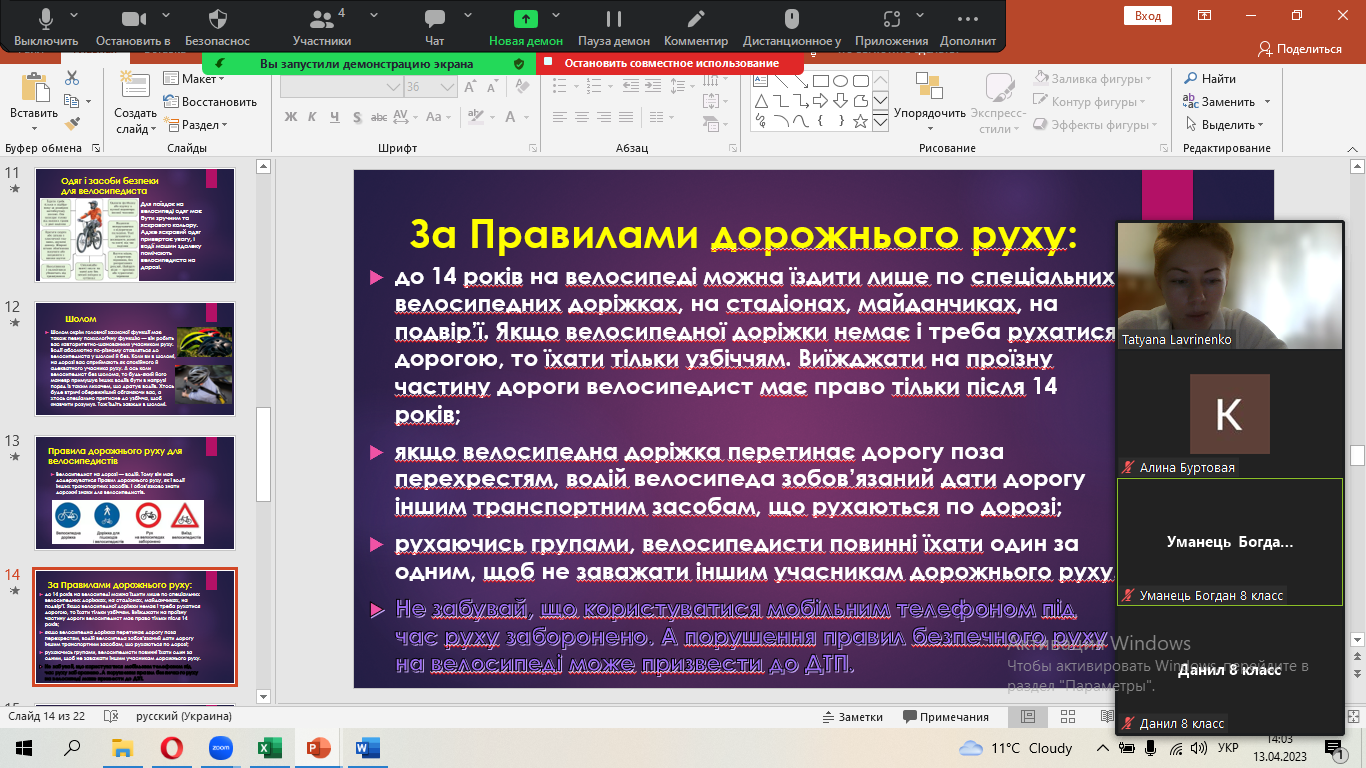Toggle the Notes (Заметки) pane
The height and width of the screenshot is (768, 1366).
click(851, 717)
